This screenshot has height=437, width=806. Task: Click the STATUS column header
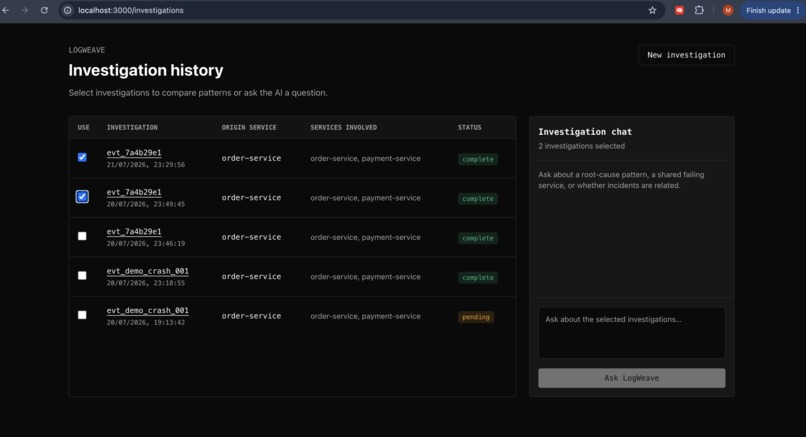(470, 128)
